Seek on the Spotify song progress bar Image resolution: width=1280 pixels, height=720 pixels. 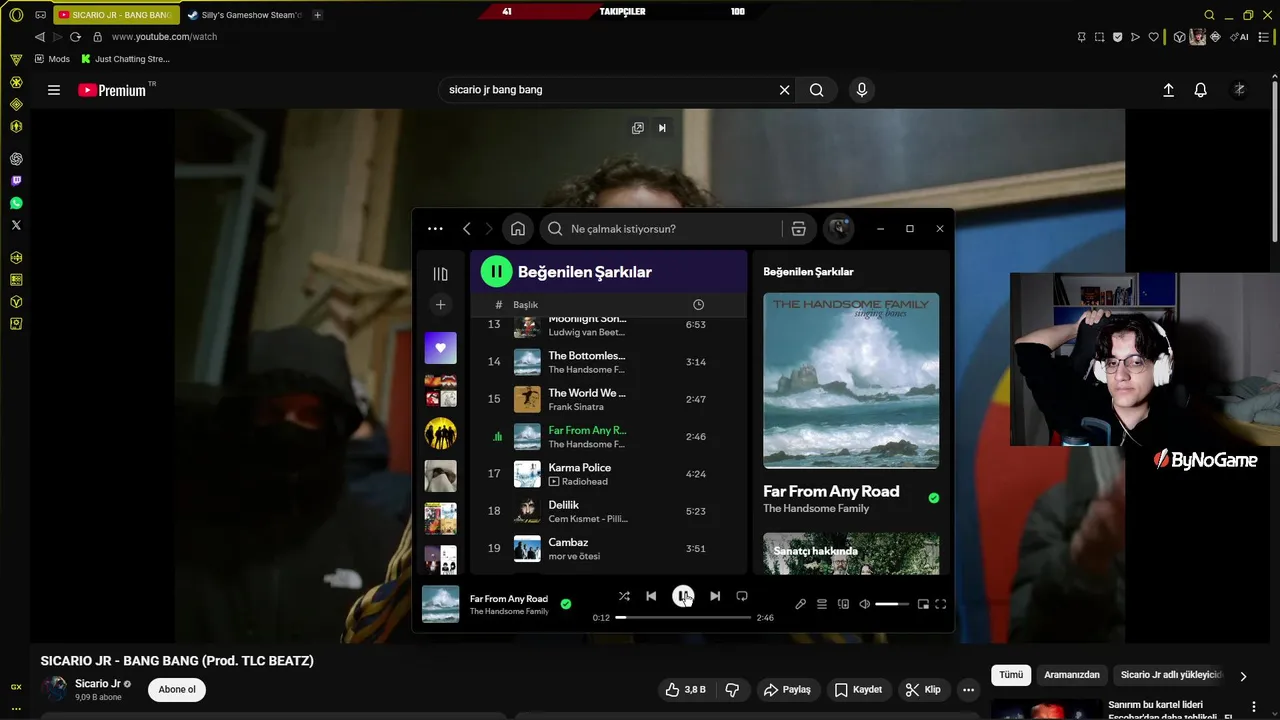[685, 617]
